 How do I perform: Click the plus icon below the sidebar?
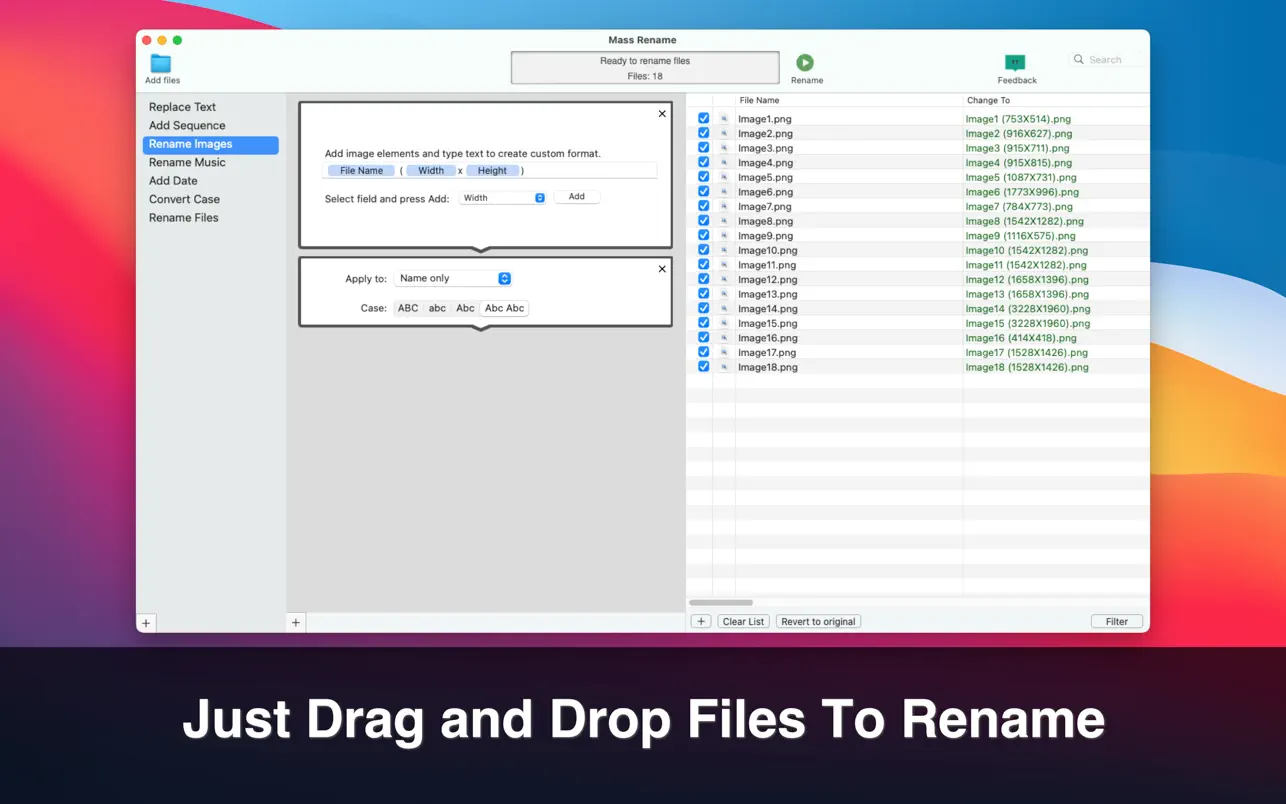pyautogui.click(x=146, y=622)
